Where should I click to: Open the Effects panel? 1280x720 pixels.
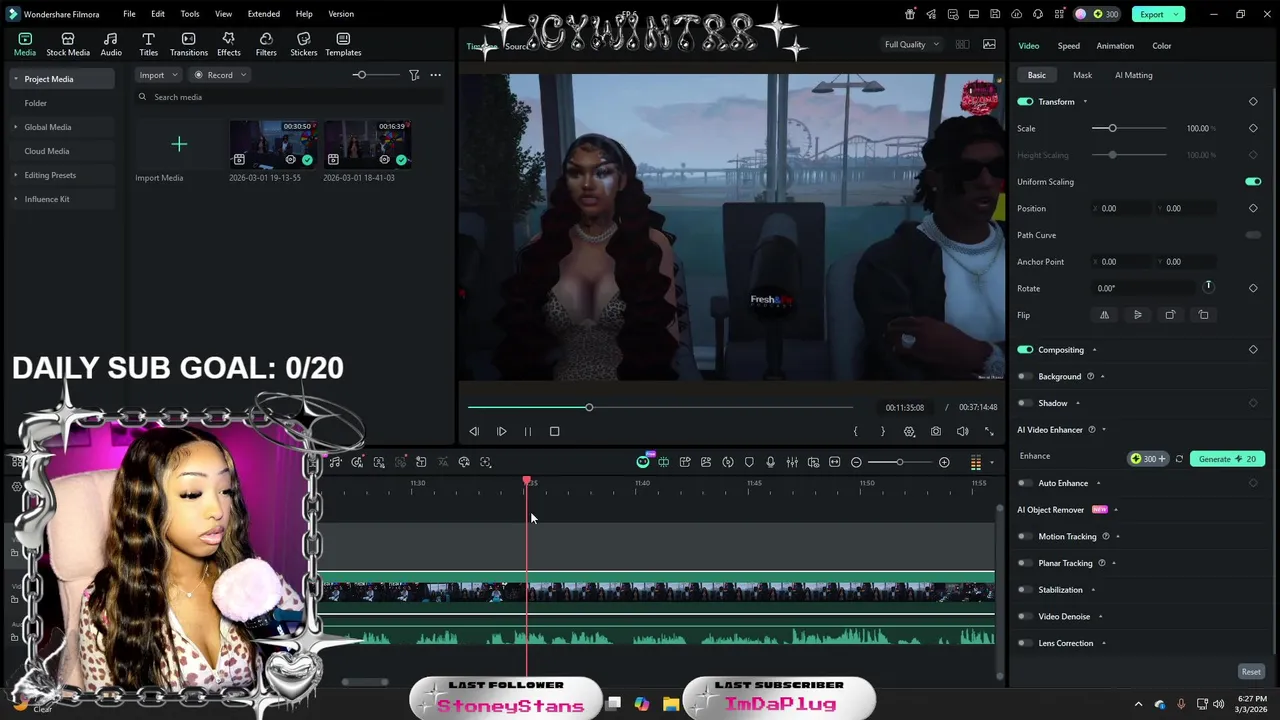[x=229, y=44]
